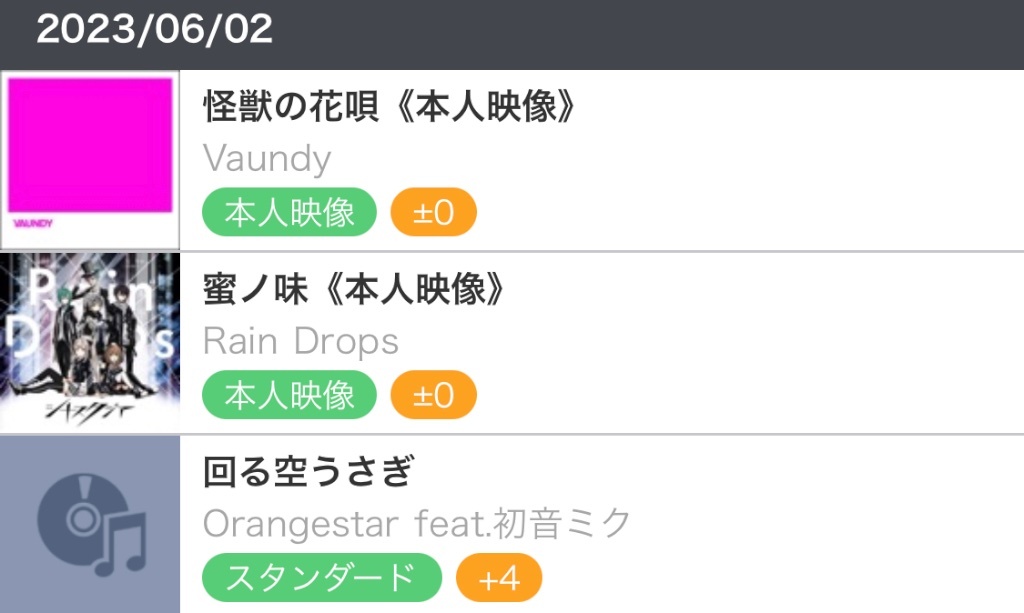Click the green 本人映像 tag under Vaundy

(289, 212)
